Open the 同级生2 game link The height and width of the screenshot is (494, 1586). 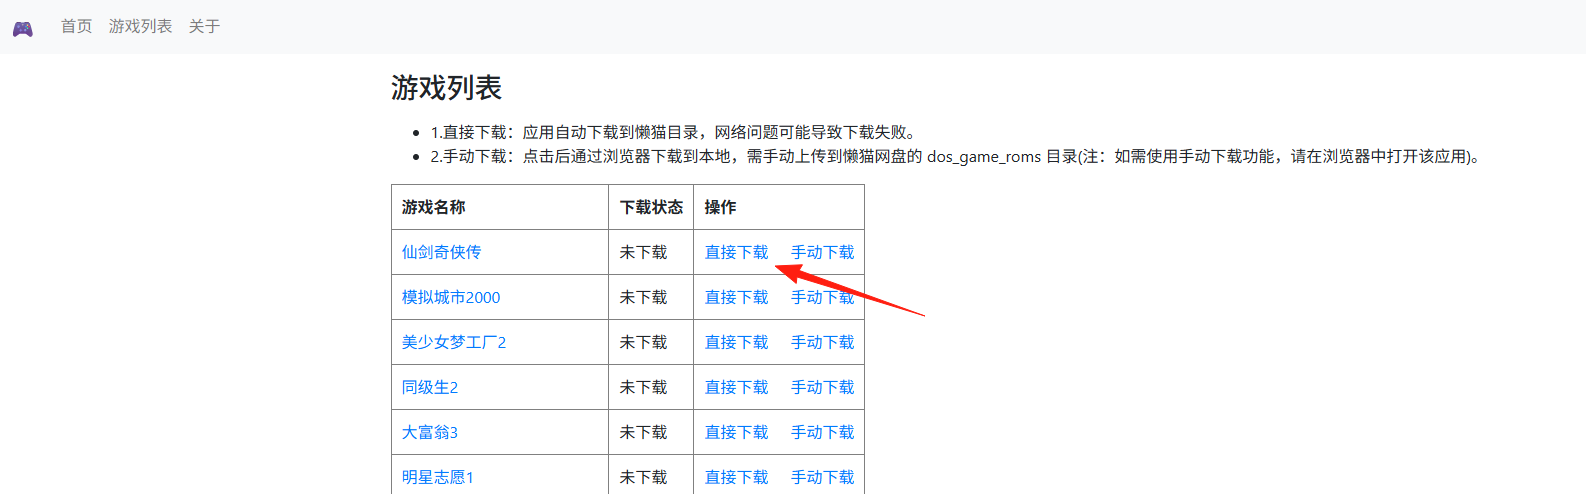430,387
